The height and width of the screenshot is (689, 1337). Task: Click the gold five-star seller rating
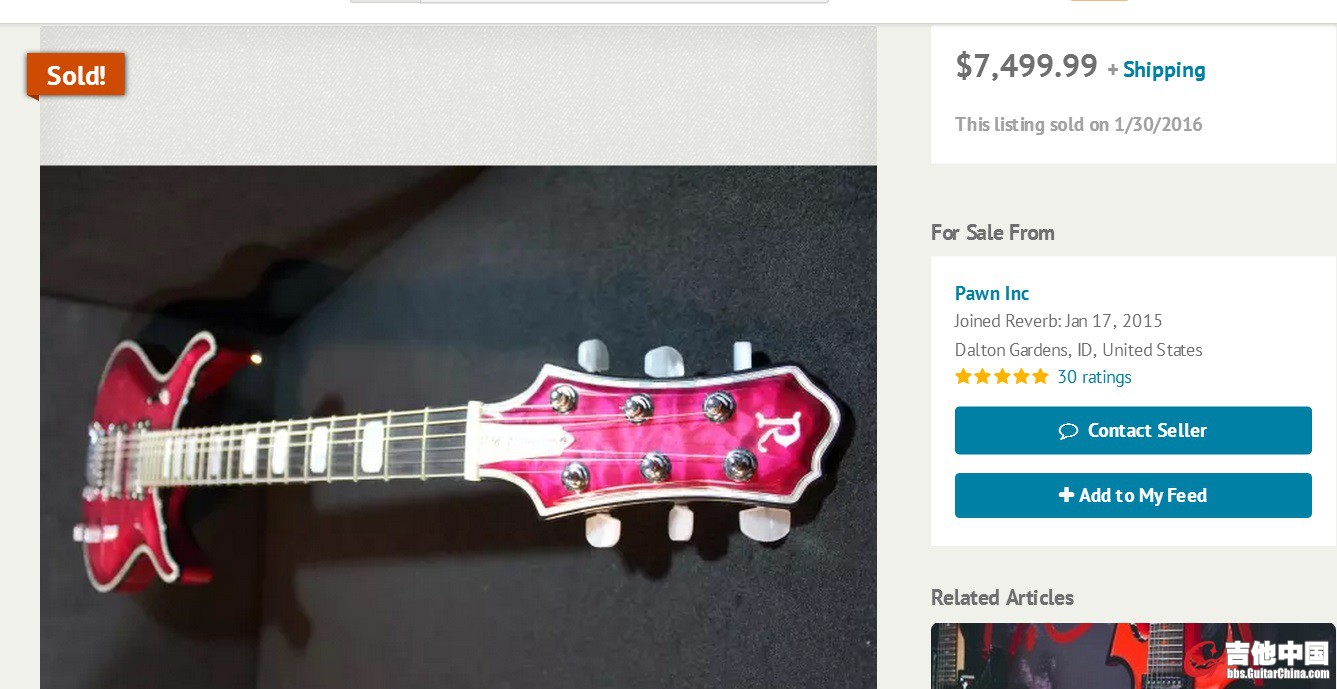click(1001, 377)
